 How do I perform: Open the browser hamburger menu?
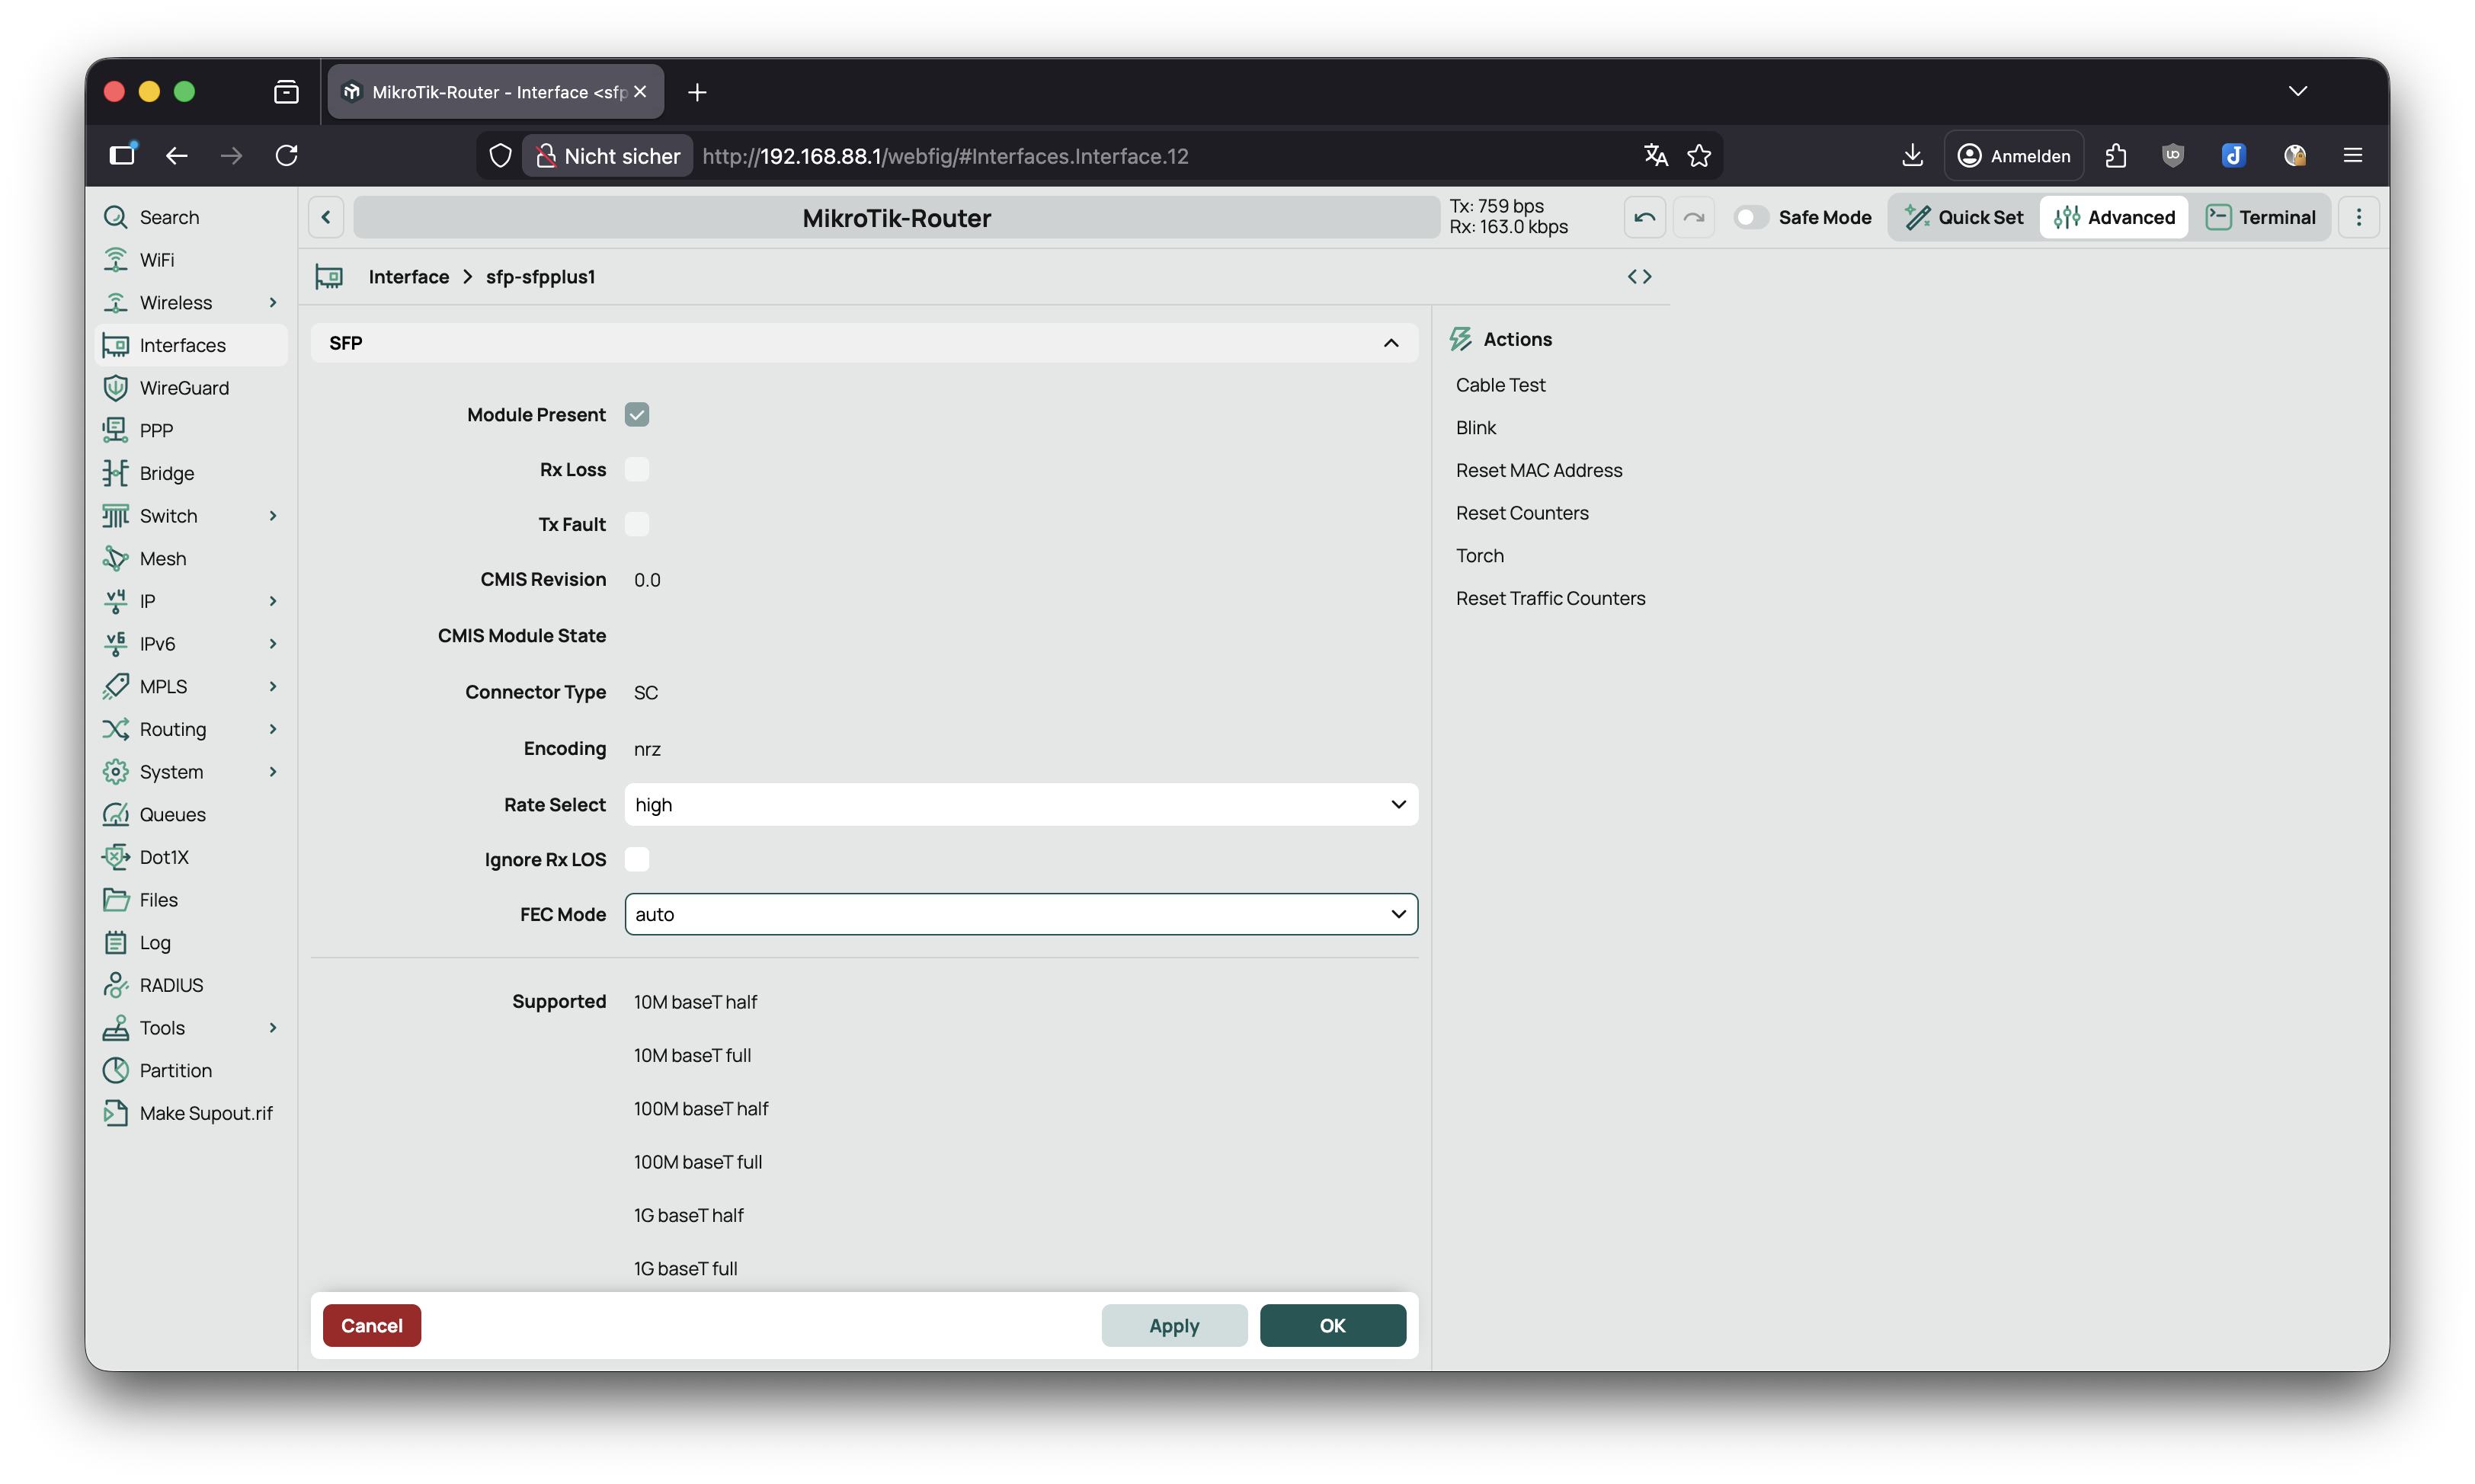pyautogui.click(x=2352, y=155)
